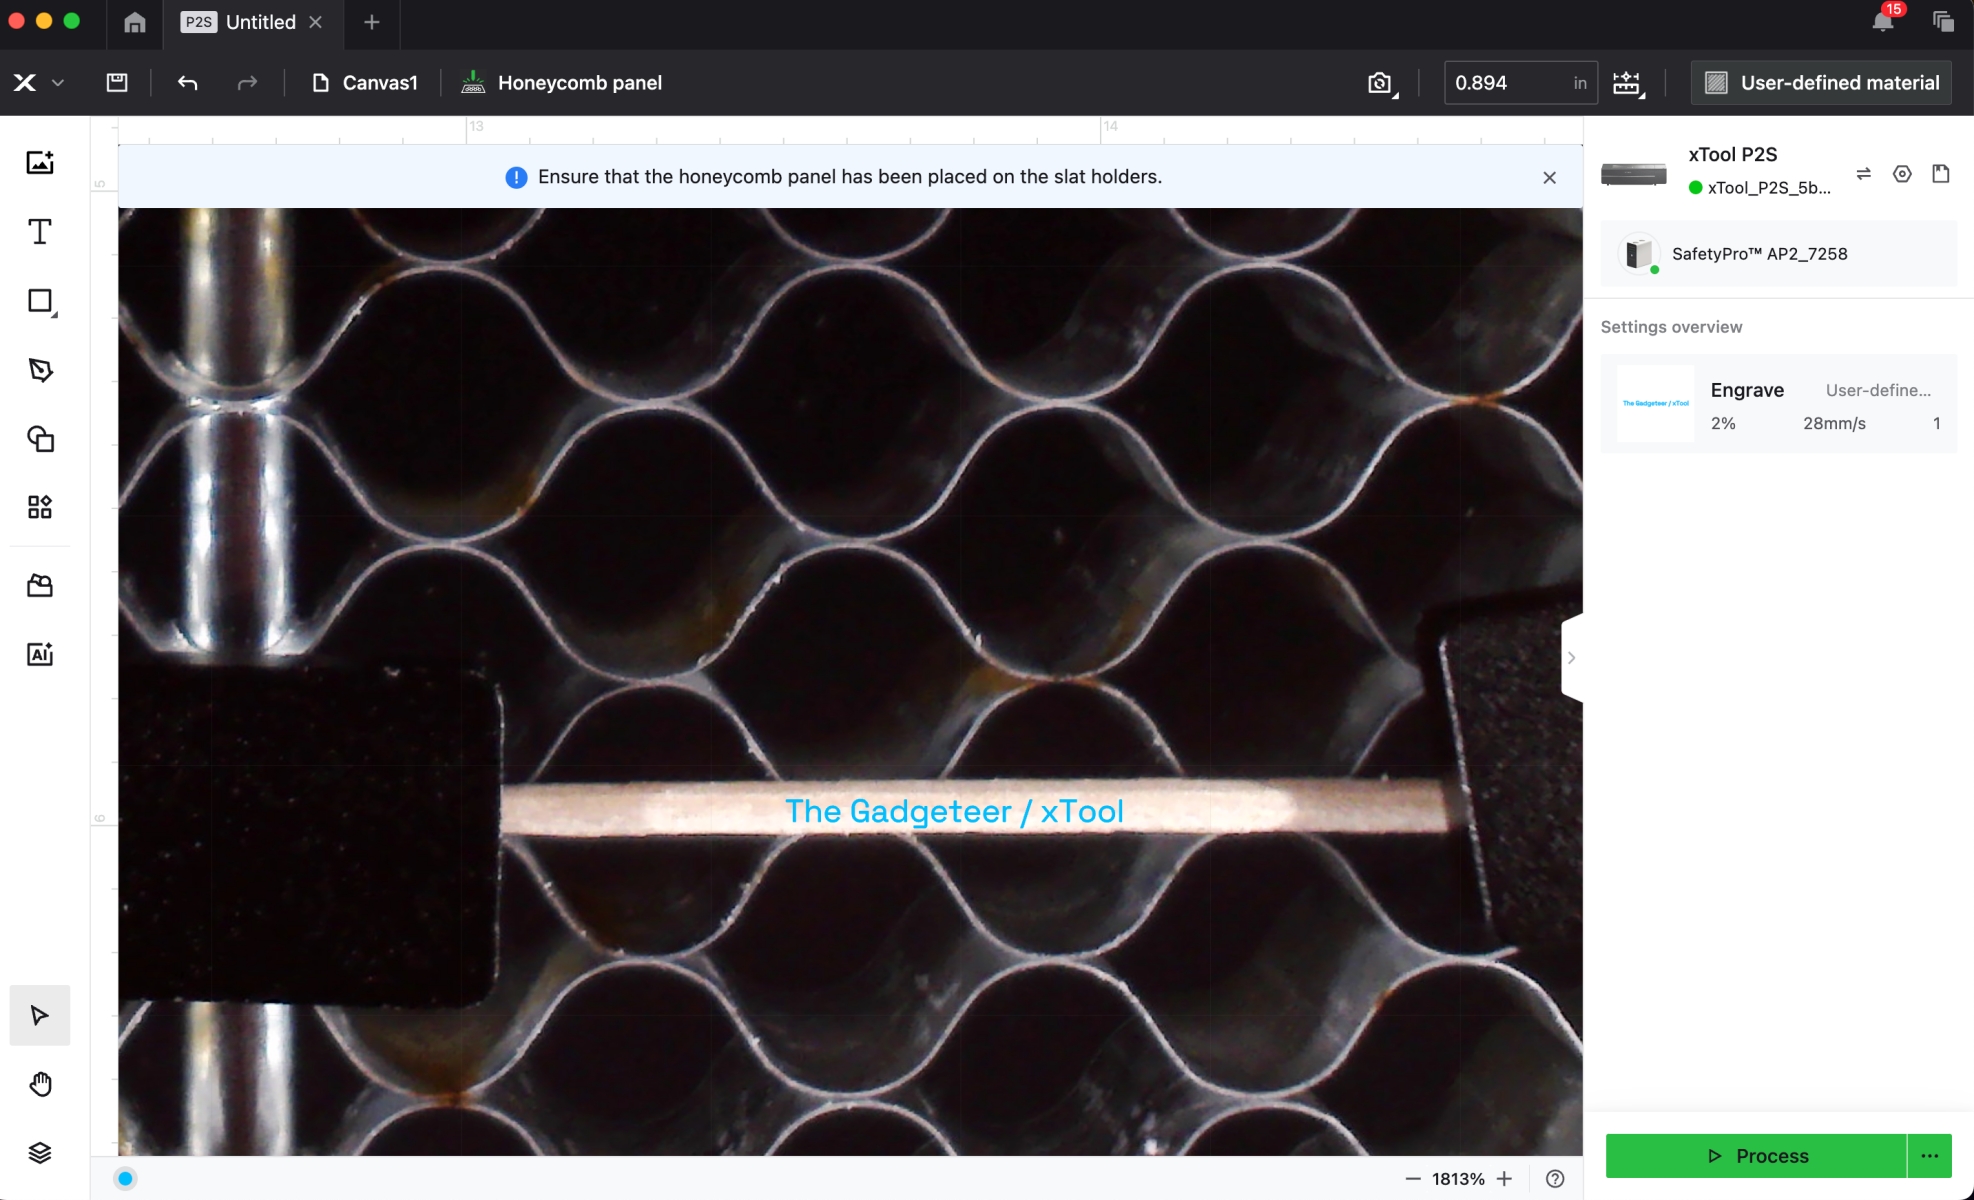Click the zoom in plus control
This screenshot has height=1200, width=1974.
coord(1504,1179)
